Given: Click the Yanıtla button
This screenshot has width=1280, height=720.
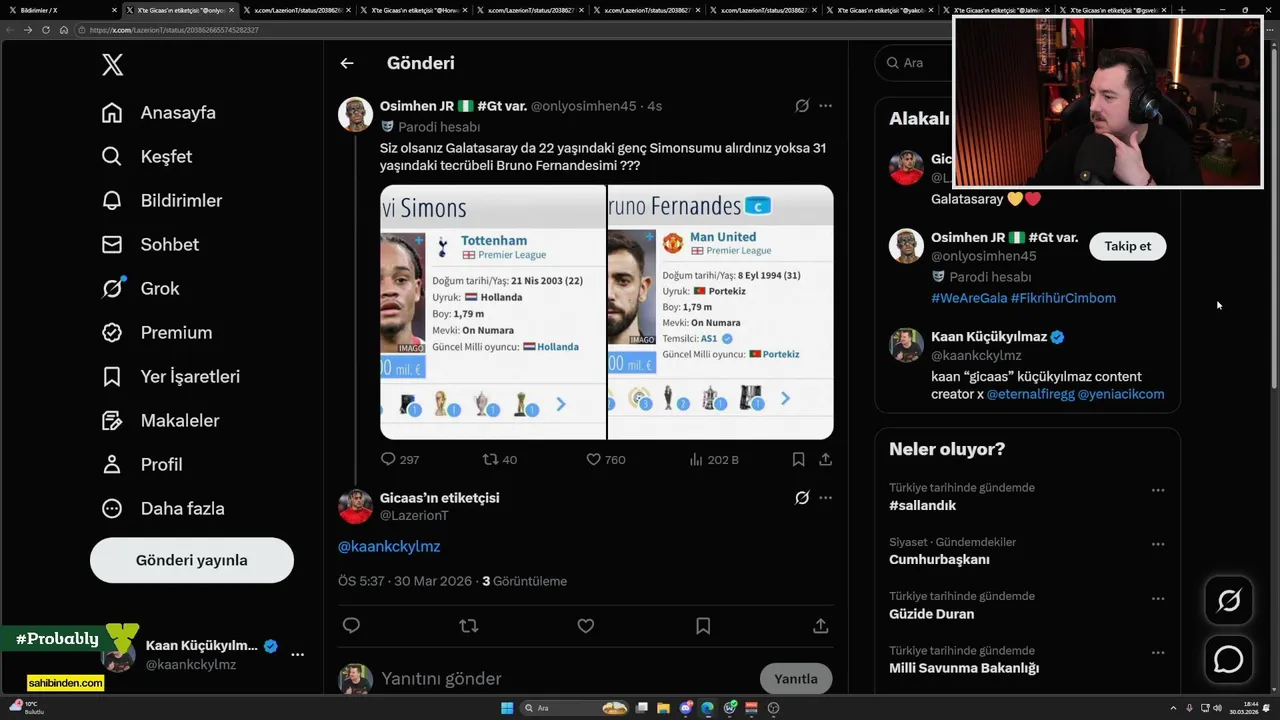Looking at the screenshot, I should [796, 679].
